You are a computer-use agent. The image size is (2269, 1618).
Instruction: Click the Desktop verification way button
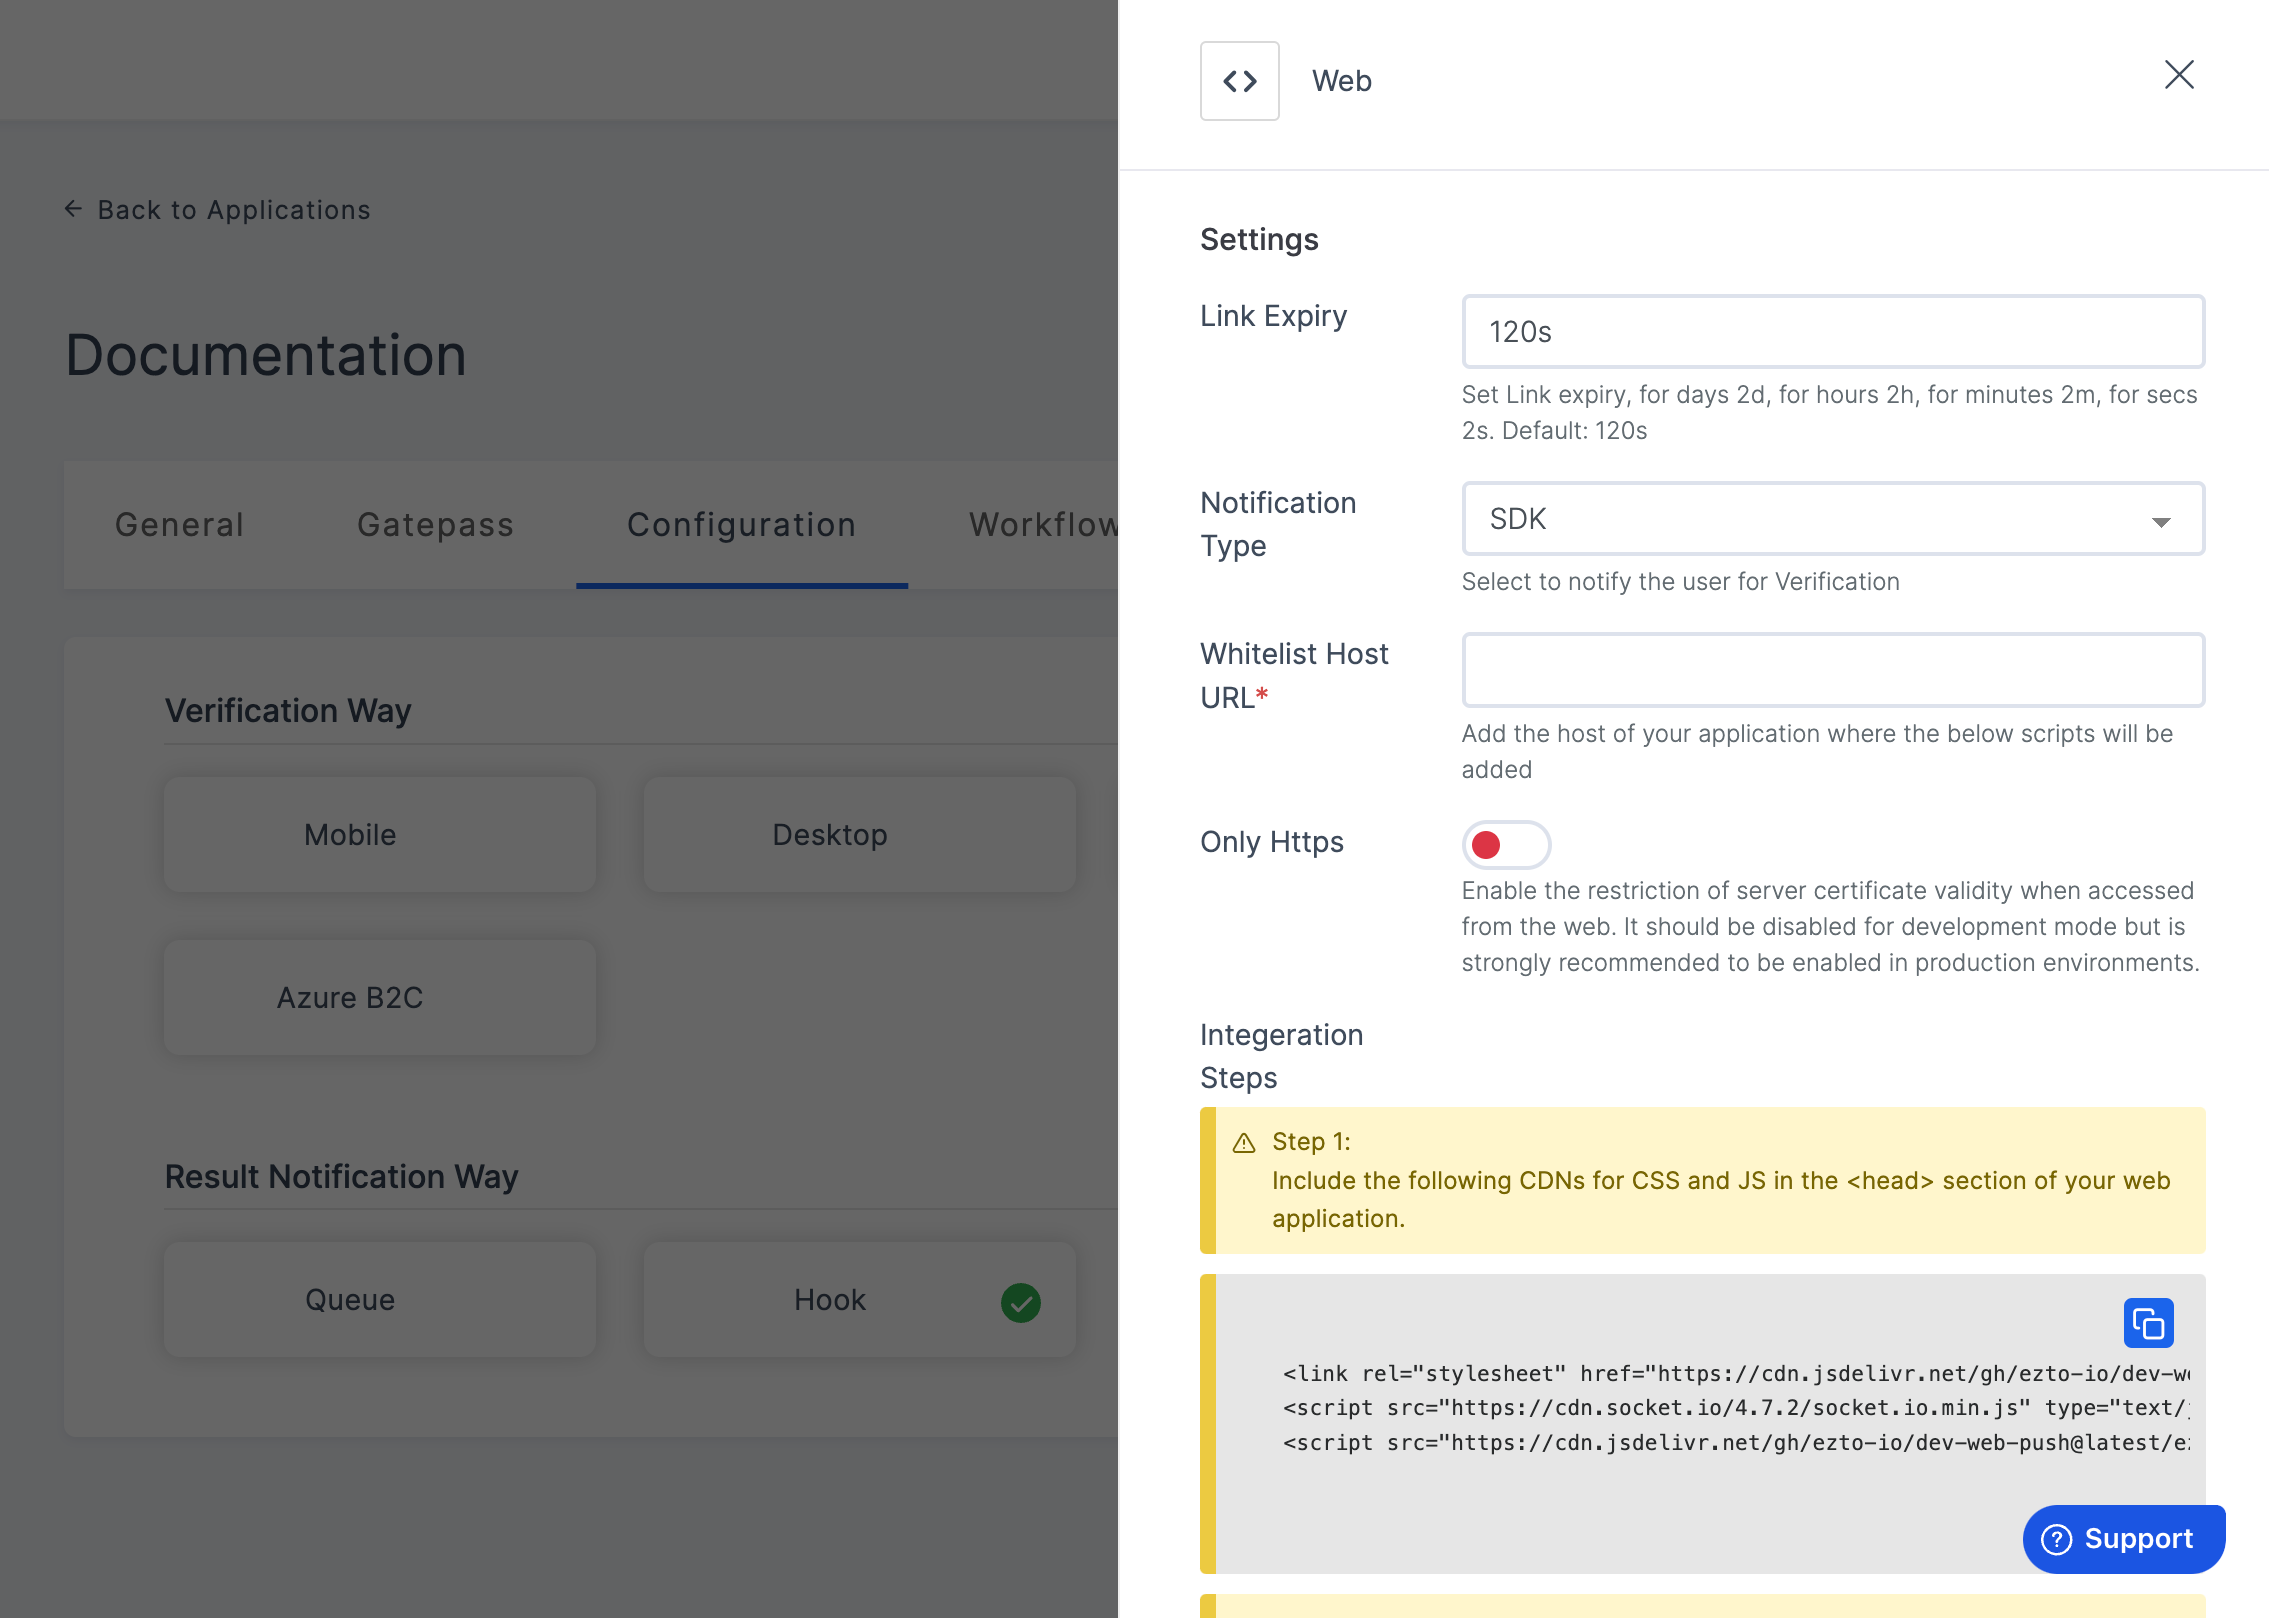(830, 834)
